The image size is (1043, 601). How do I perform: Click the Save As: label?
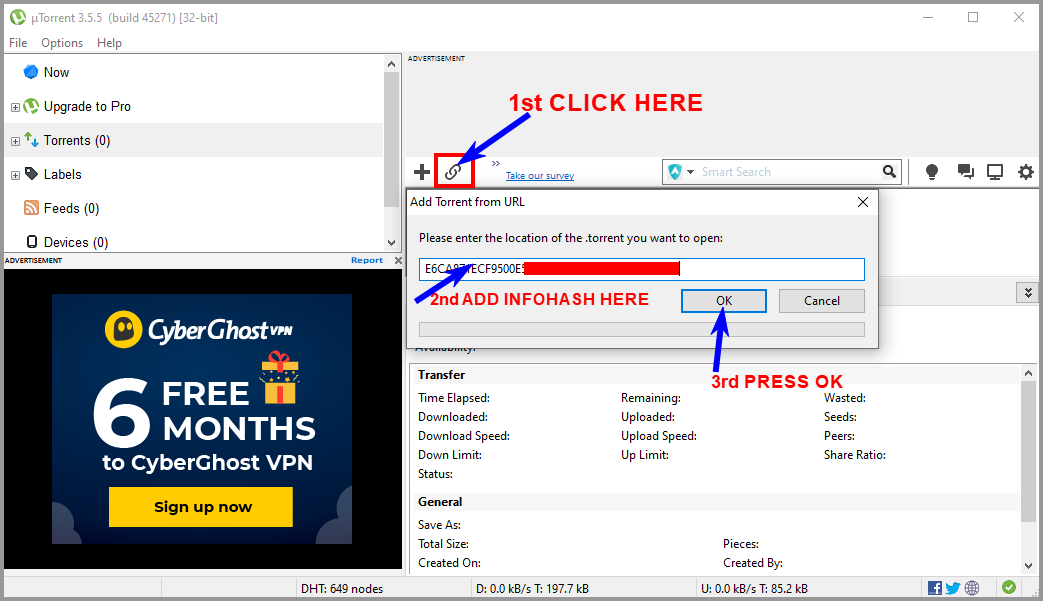pos(439,525)
